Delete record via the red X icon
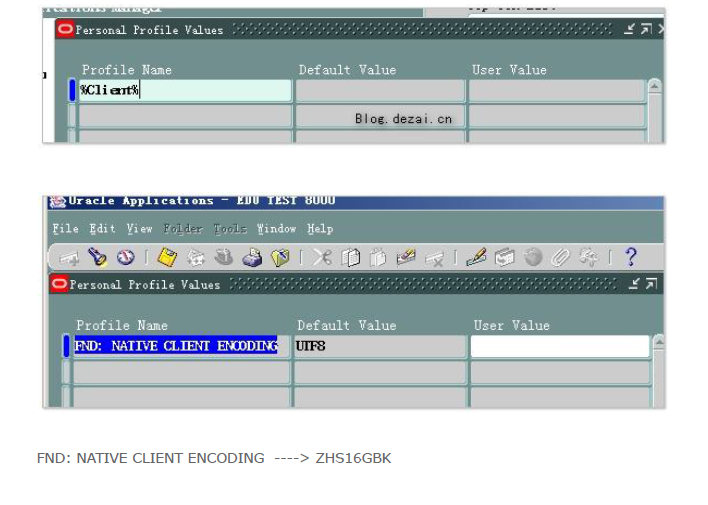This screenshot has height=505, width=708. [x=435, y=259]
